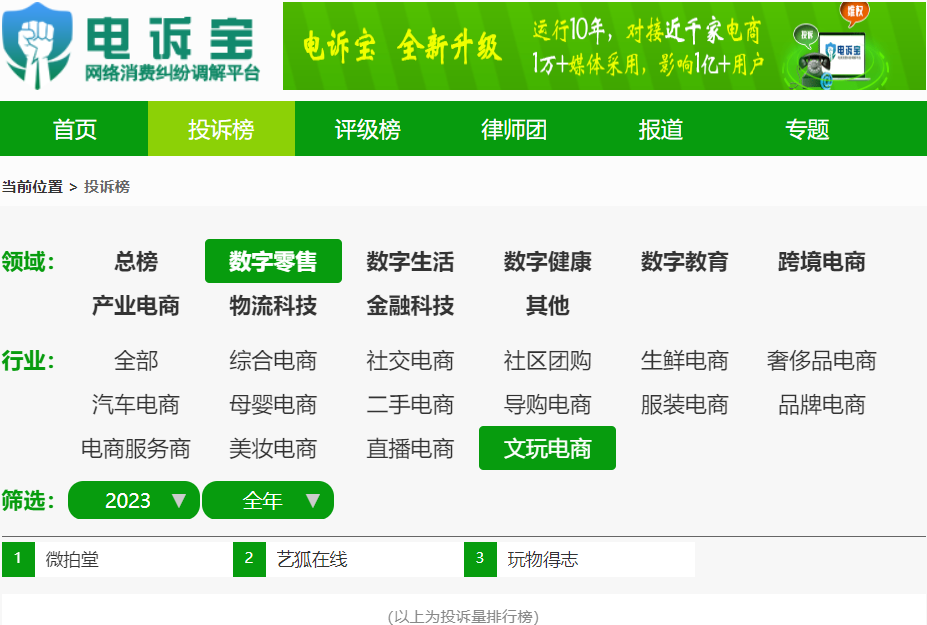This screenshot has width=927, height=625.
Task: Open the 投诉榜 navigation tab
Action: pos(221,129)
